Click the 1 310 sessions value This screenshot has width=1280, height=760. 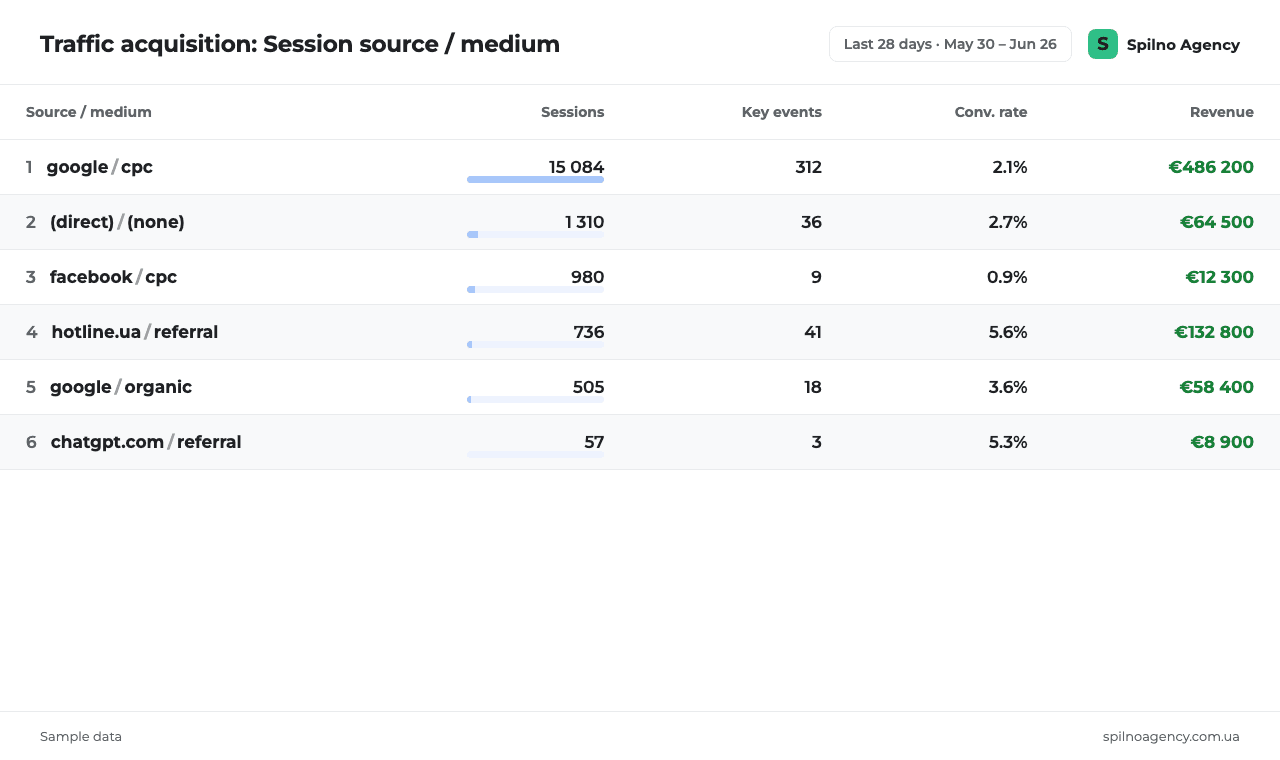point(585,222)
